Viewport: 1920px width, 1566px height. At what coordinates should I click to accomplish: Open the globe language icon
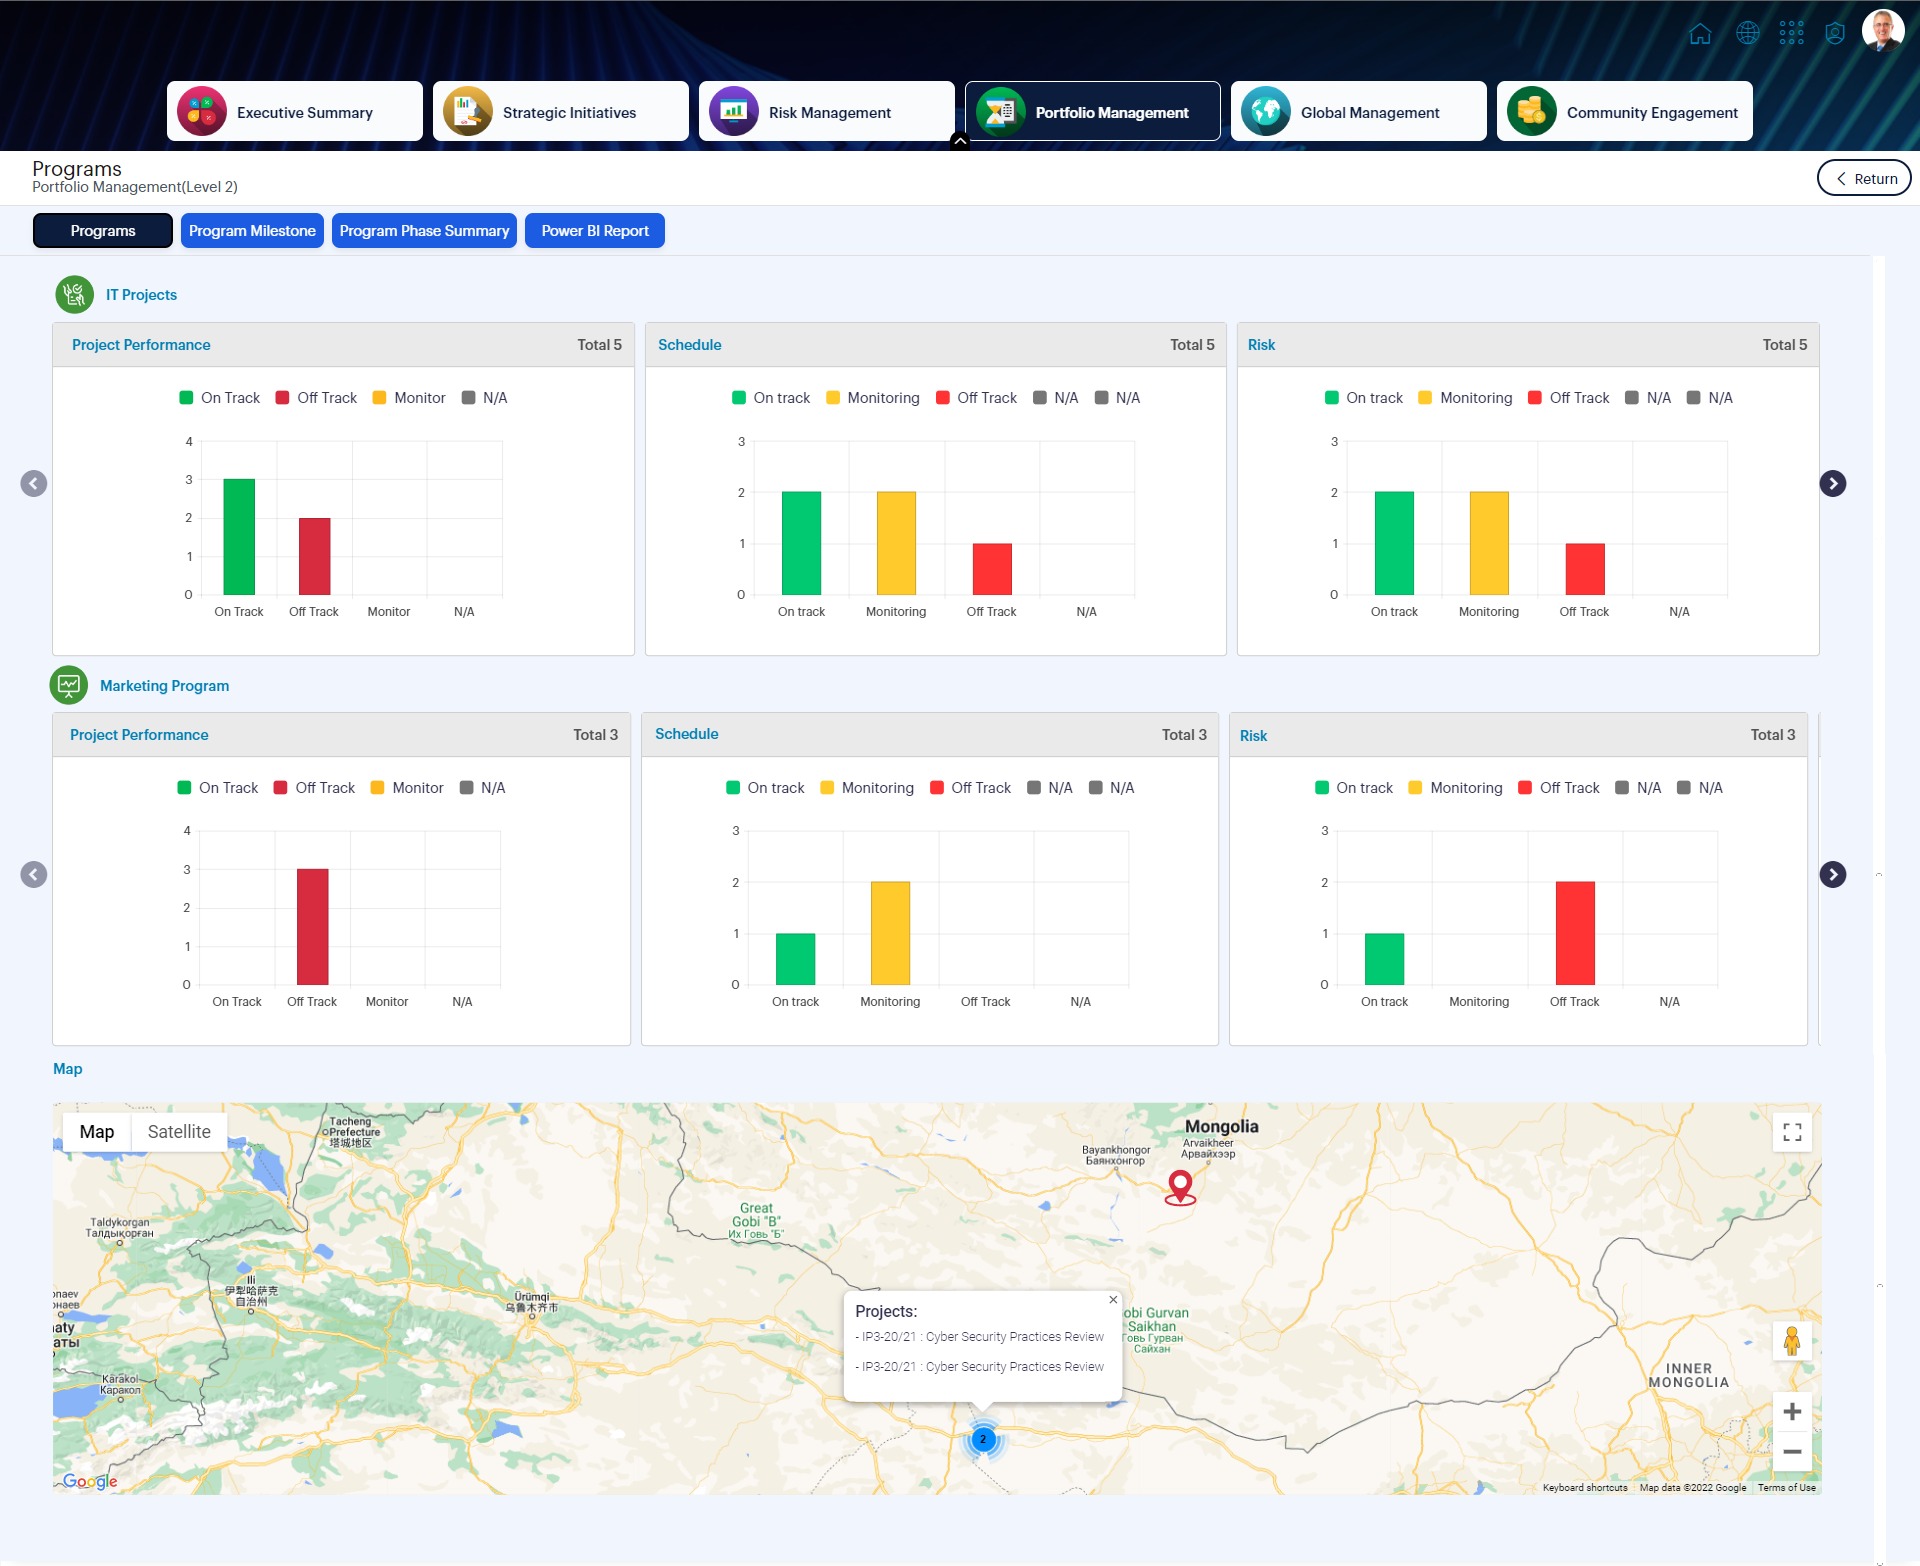(1747, 34)
